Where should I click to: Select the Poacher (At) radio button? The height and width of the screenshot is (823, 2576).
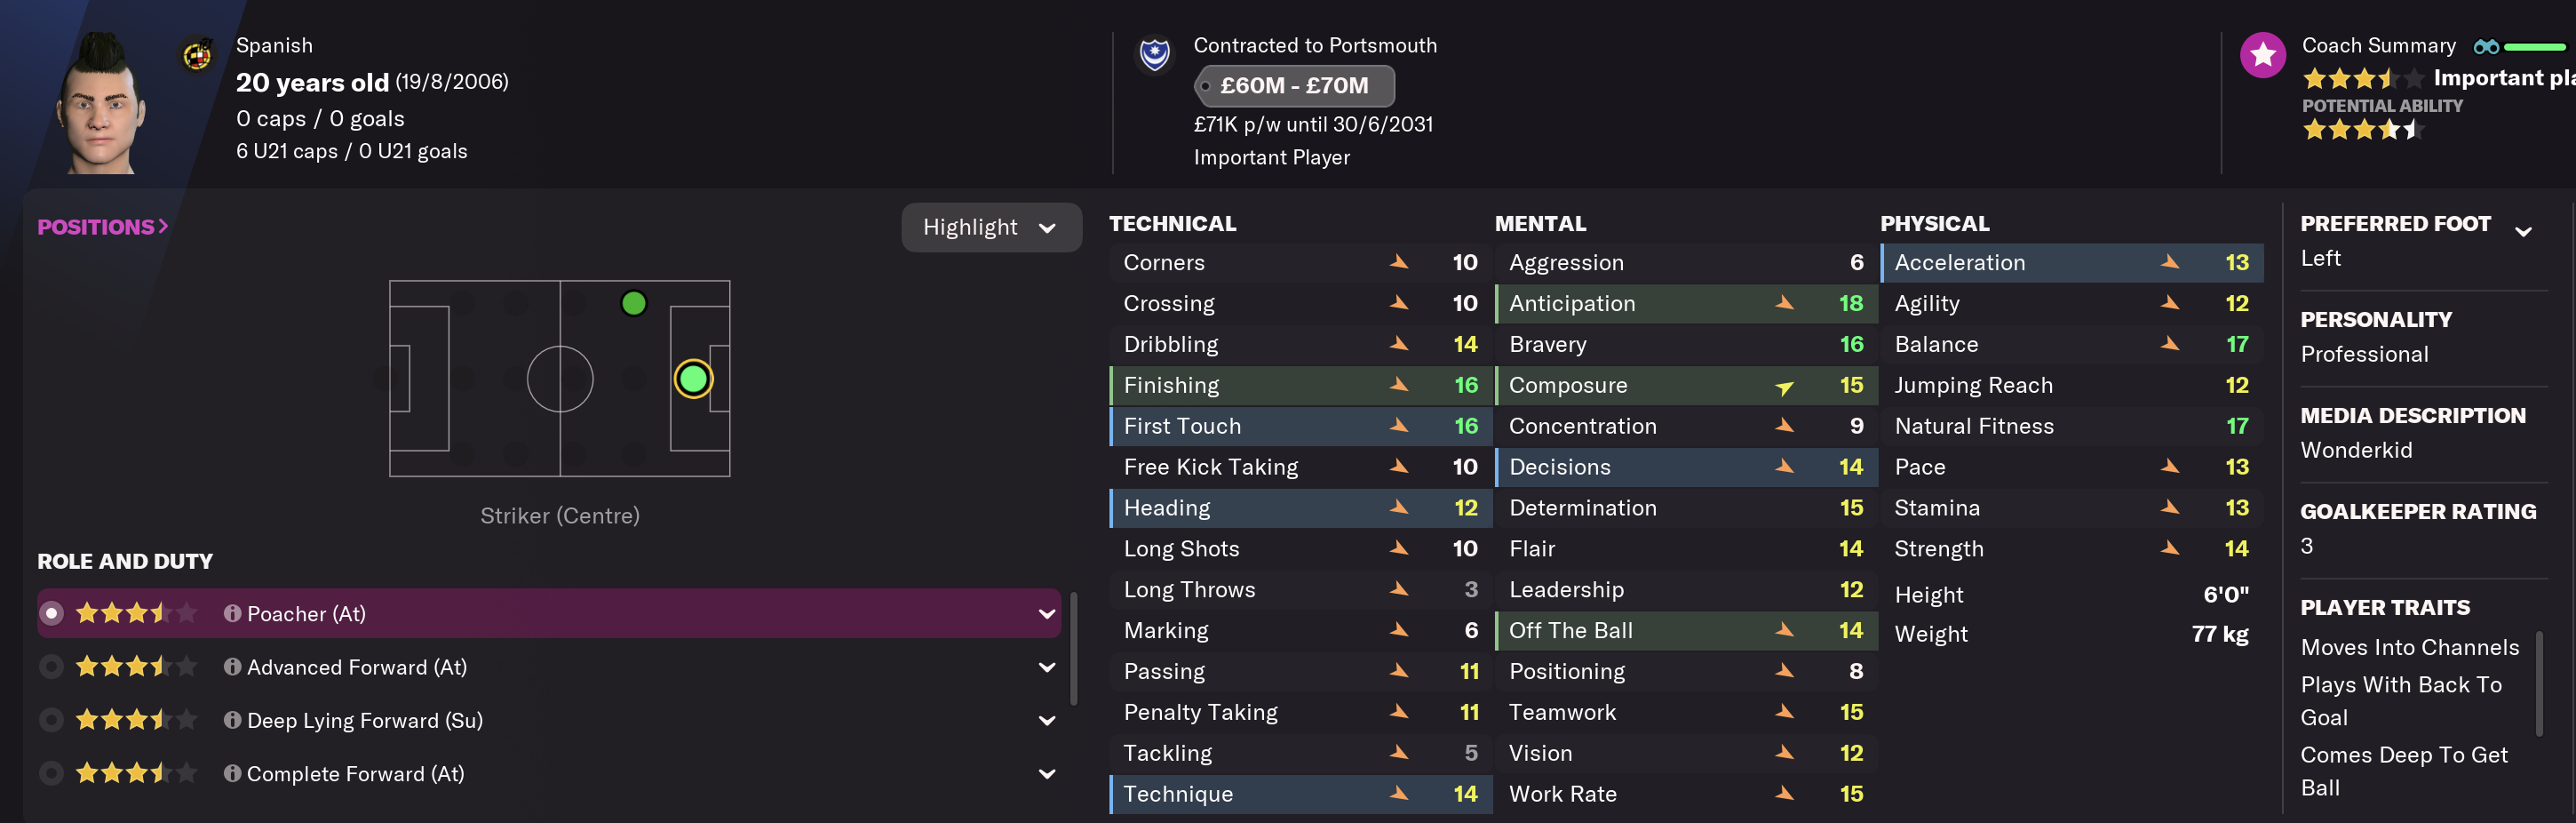(52, 613)
